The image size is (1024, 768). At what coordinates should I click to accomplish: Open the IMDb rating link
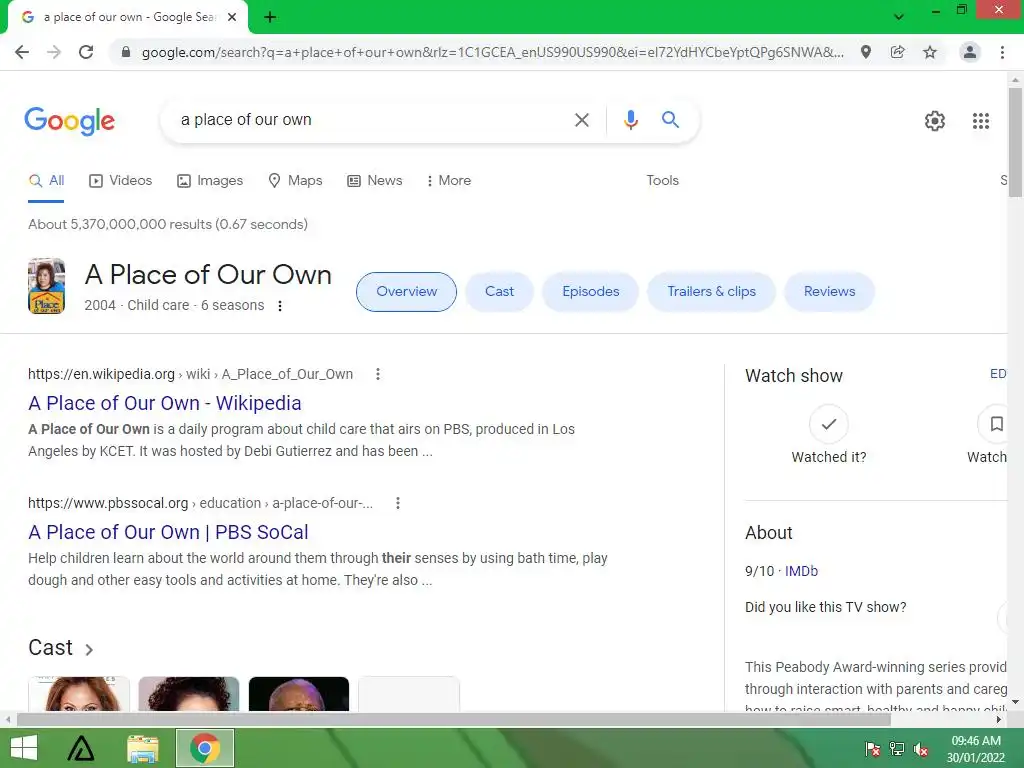(801, 571)
